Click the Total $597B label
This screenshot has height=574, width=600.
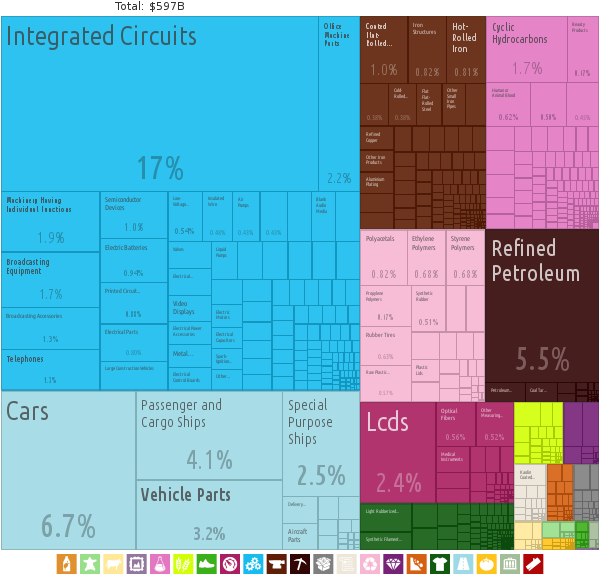pos(150,7)
